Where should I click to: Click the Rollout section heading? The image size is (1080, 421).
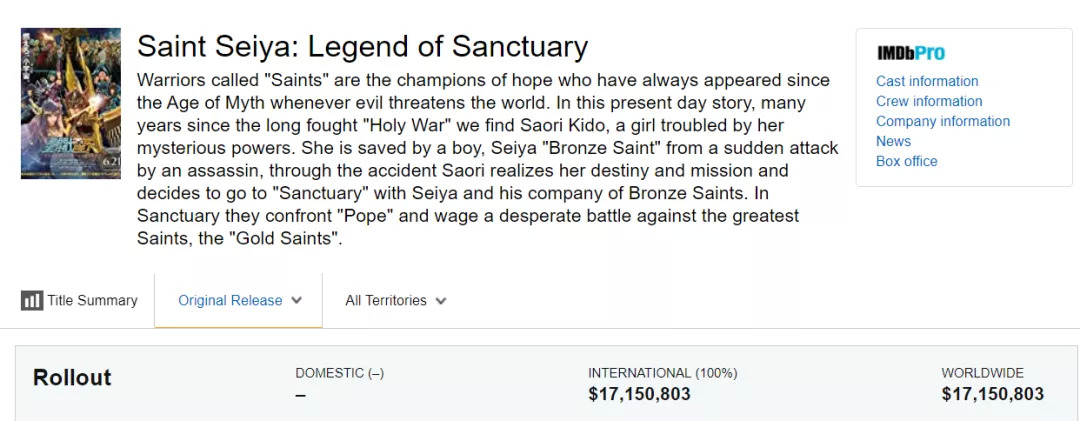click(x=72, y=378)
